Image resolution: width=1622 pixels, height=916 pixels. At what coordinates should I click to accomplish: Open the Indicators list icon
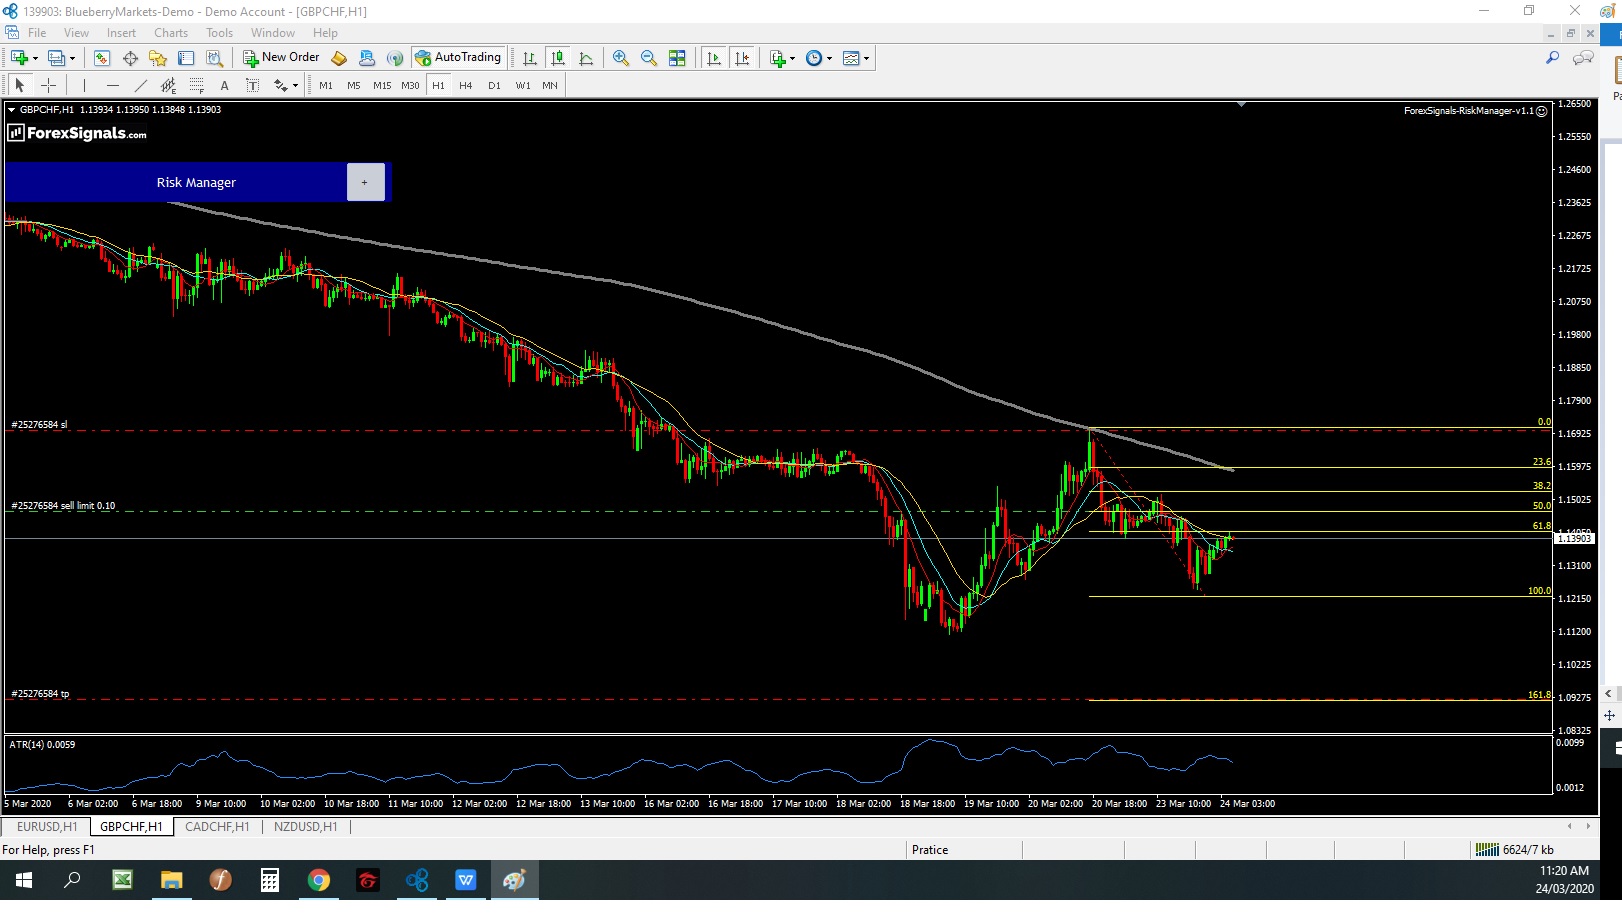pos(777,58)
